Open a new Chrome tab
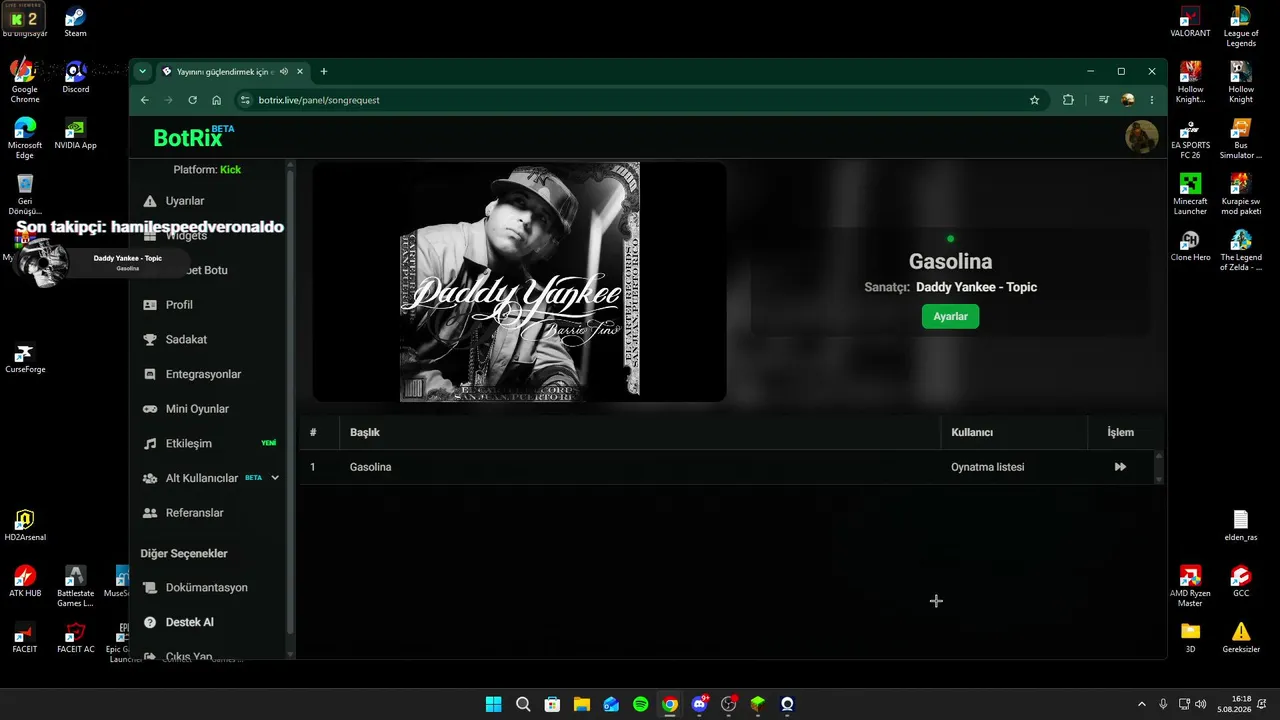Image resolution: width=1280 pixels, height=720 pixels. pos(323,71)
